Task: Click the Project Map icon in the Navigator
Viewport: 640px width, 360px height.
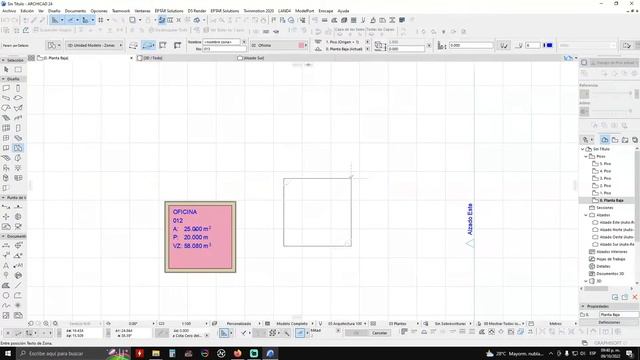Action: (604, 140)
